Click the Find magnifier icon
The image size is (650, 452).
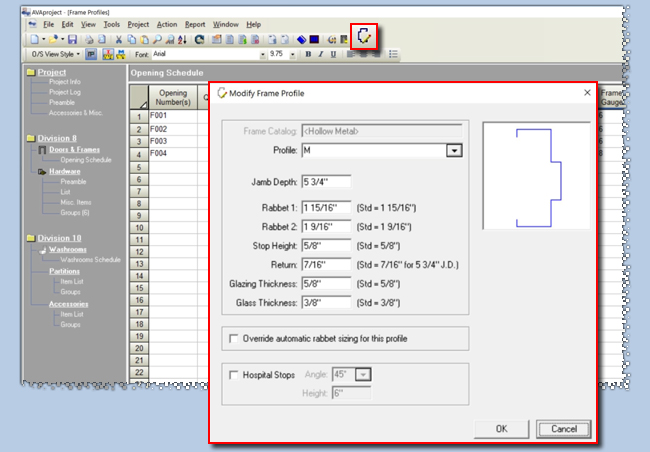click(158, 38)
